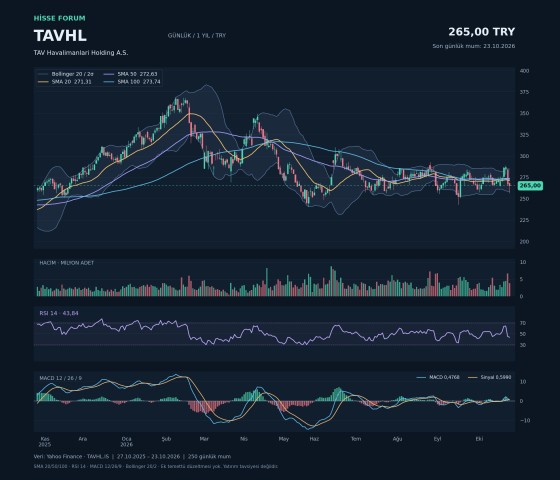Screen dimensions: 560x480
Task: Click the Son günlük mum: 23.10.2026 note
Action: [474, 46]
